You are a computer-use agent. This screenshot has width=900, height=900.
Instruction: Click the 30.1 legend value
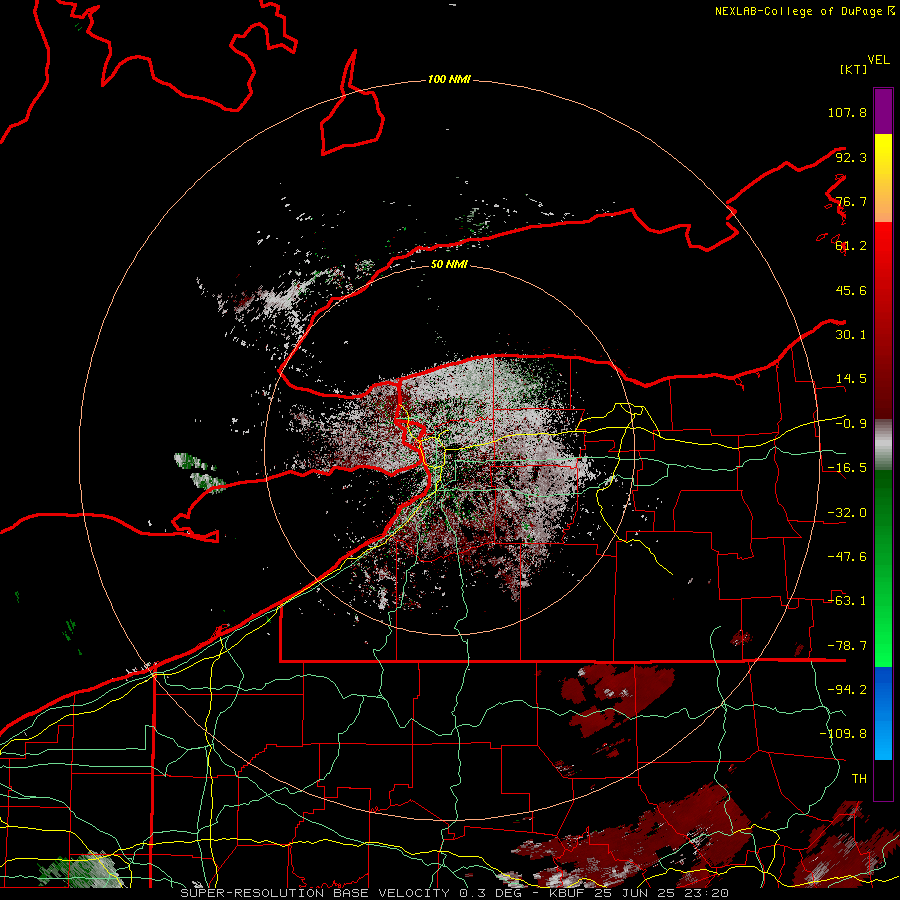(851, 335)
